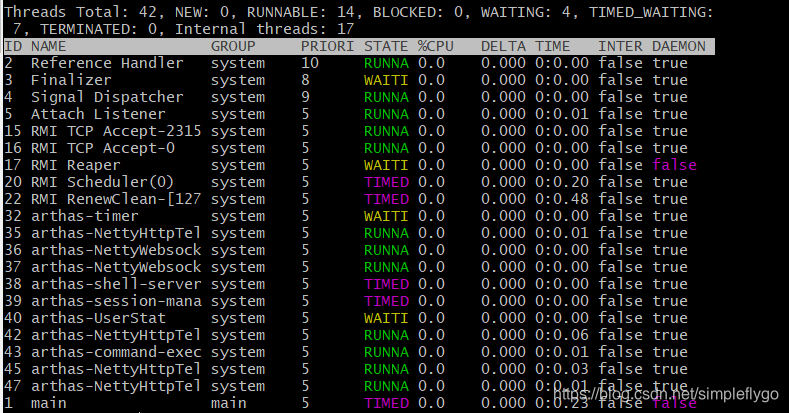Select the 'Attach Listener' thread name
Screen dimensions: 789x413
(x=98, y=115)
